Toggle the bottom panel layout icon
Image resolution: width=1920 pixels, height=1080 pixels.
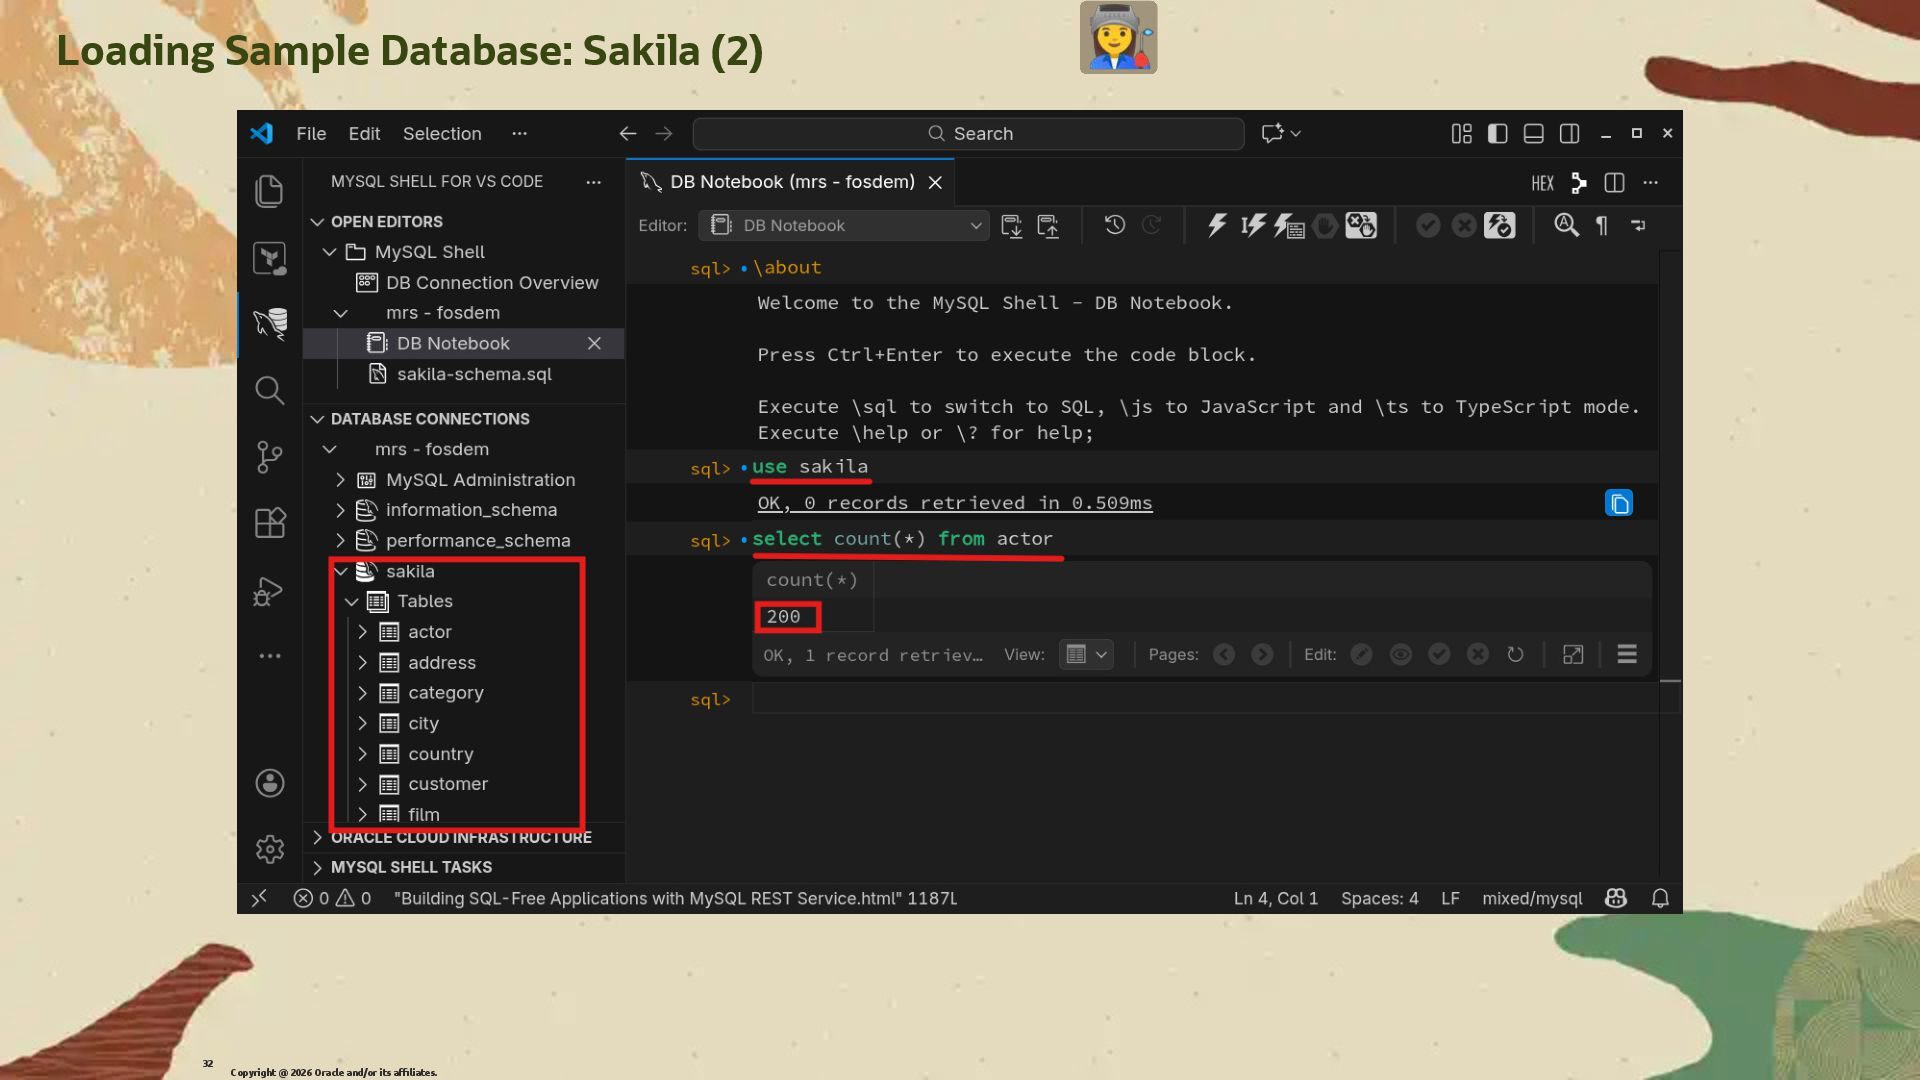(x=1533, y=133)
